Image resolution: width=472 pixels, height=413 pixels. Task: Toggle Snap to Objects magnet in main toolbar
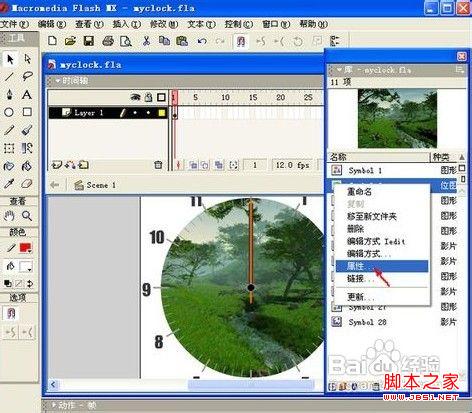tap(241, 41)
